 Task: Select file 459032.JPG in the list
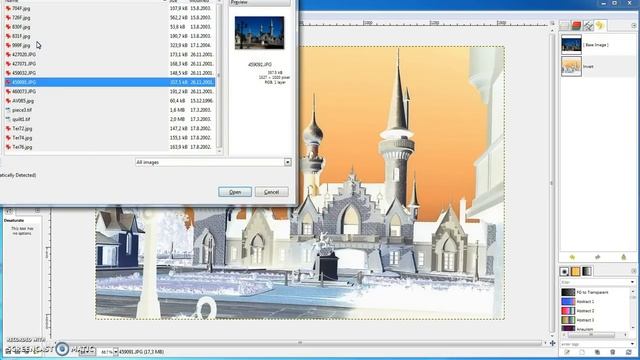109,73
